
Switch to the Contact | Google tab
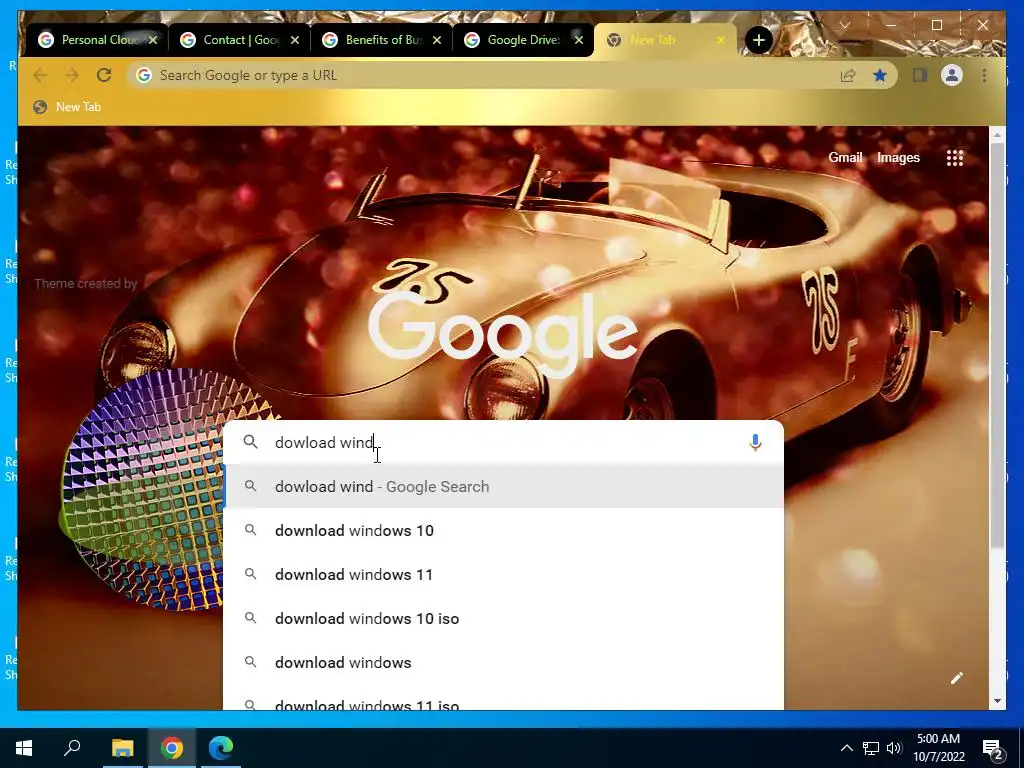(x=240, y=40)
